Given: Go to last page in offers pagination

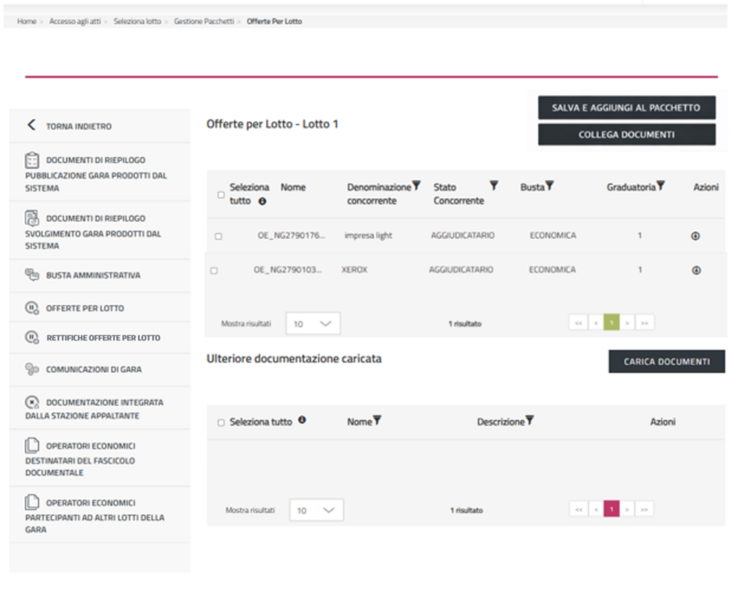Looking at the screenshot, I should click(x=645, y=323).
